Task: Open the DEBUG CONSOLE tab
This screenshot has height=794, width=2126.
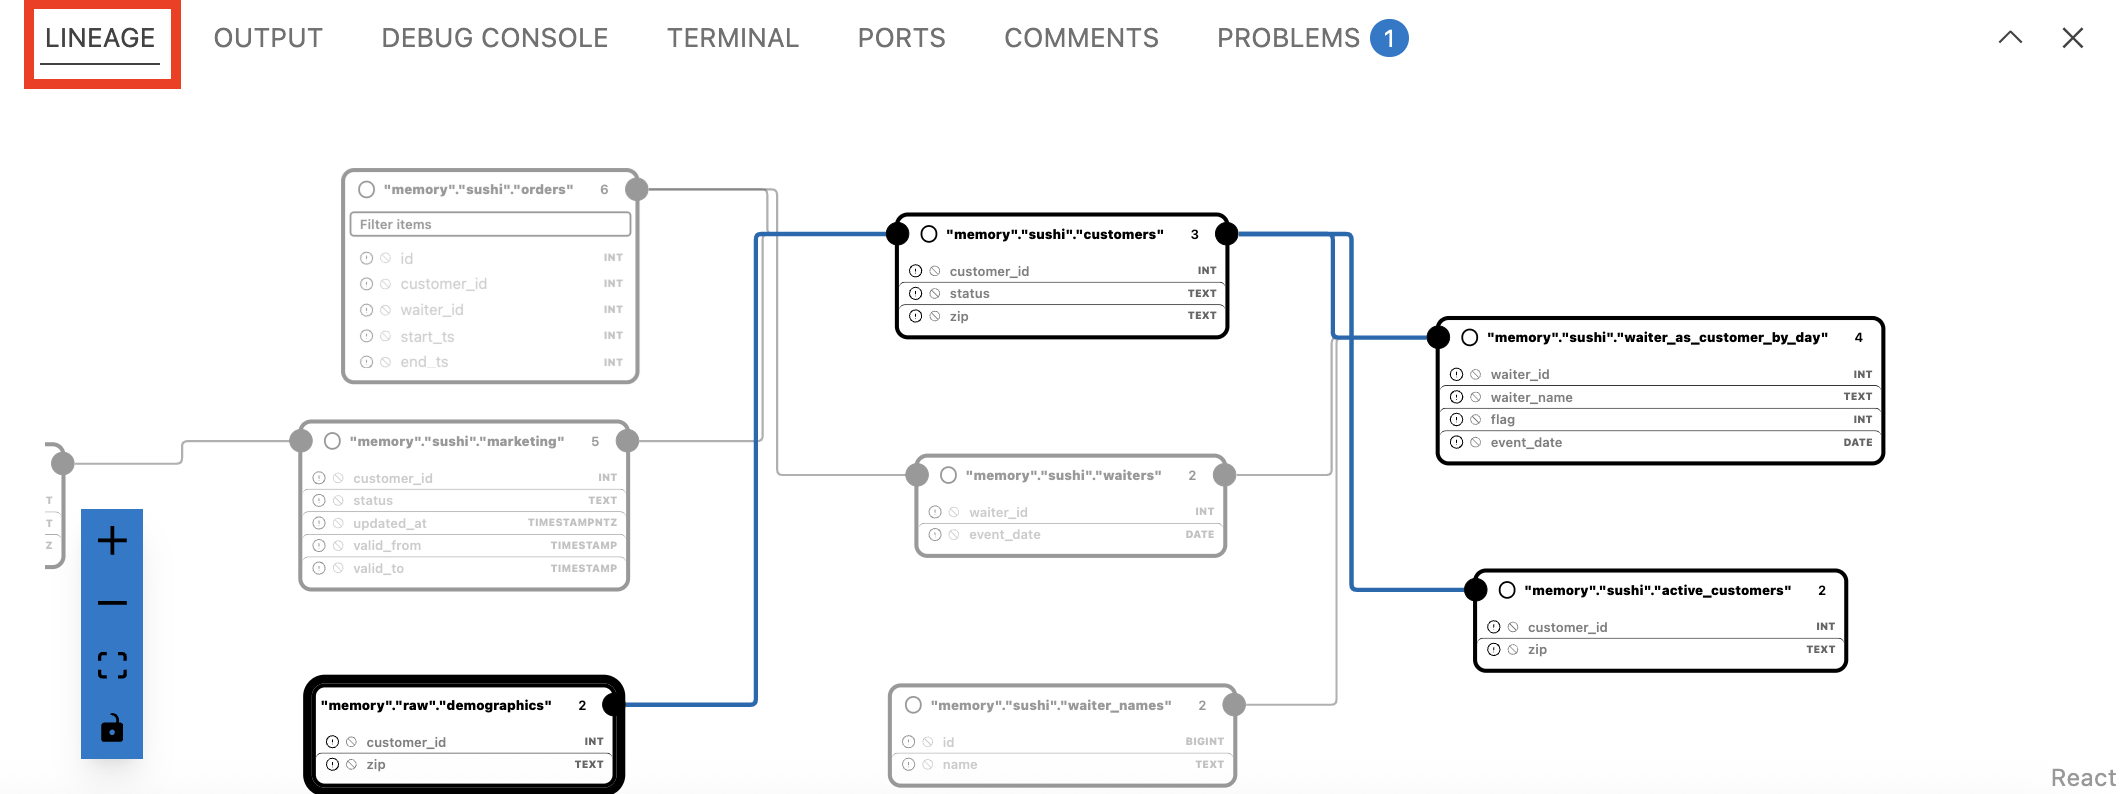Action: [x=495, y=38]
